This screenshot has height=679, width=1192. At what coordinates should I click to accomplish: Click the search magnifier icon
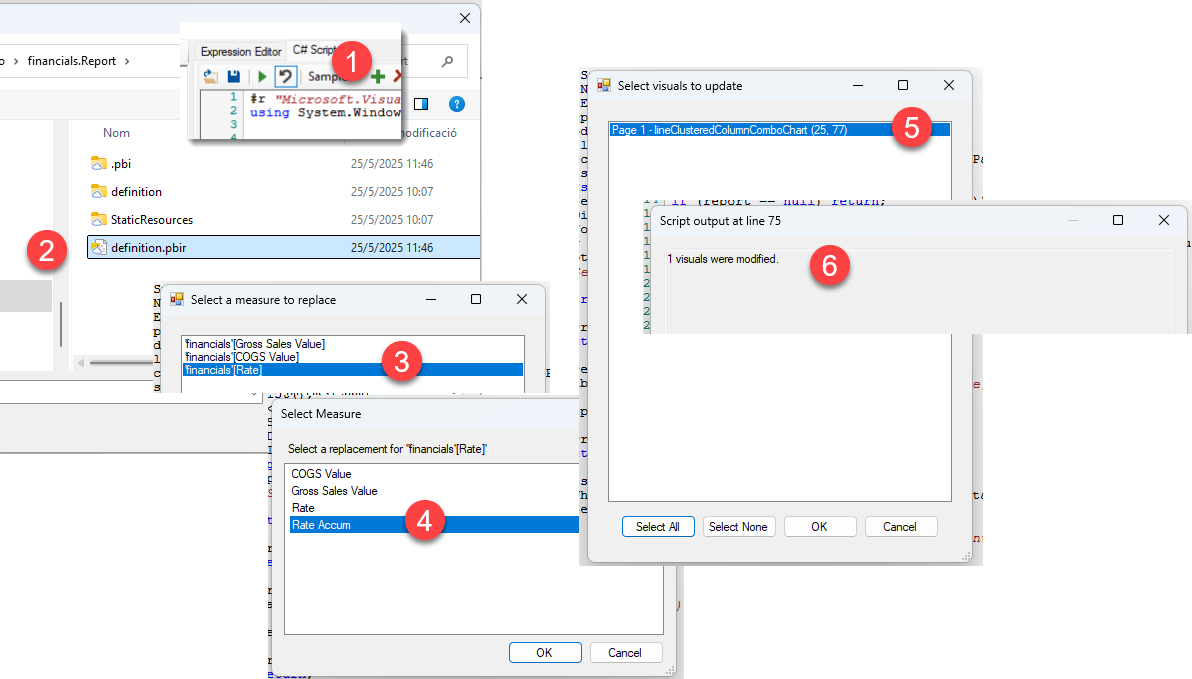[447, 61]
